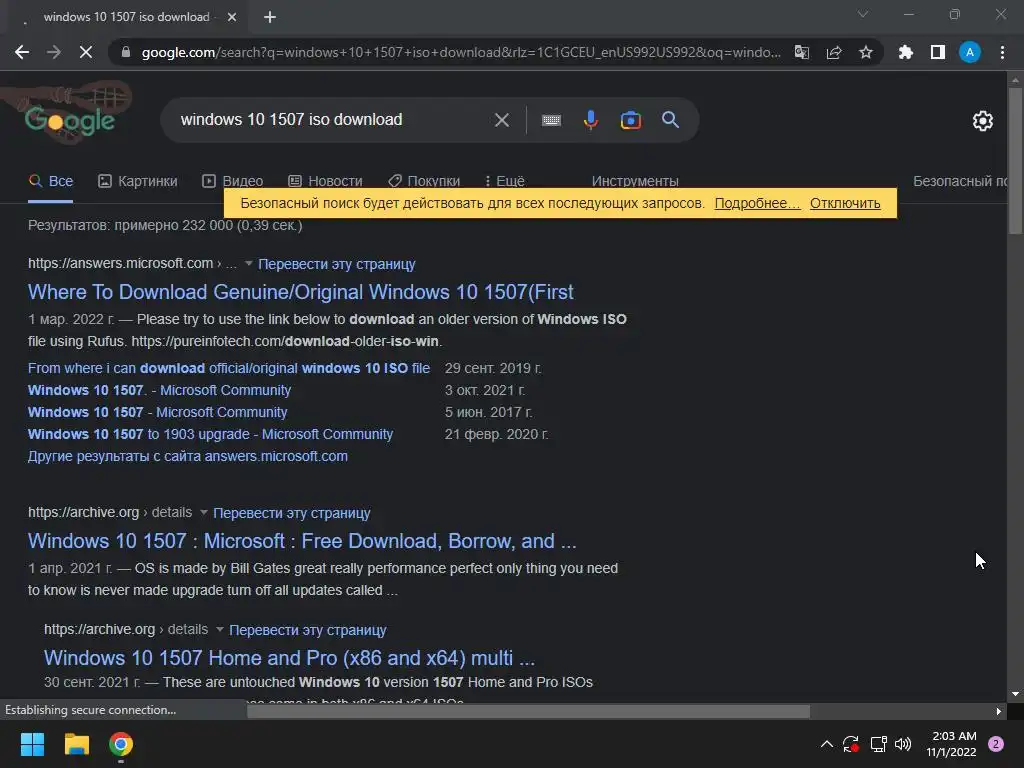Screen dimensions: 1024x768
Task: Bookmark this page with star icon
Action: [865, 52]
